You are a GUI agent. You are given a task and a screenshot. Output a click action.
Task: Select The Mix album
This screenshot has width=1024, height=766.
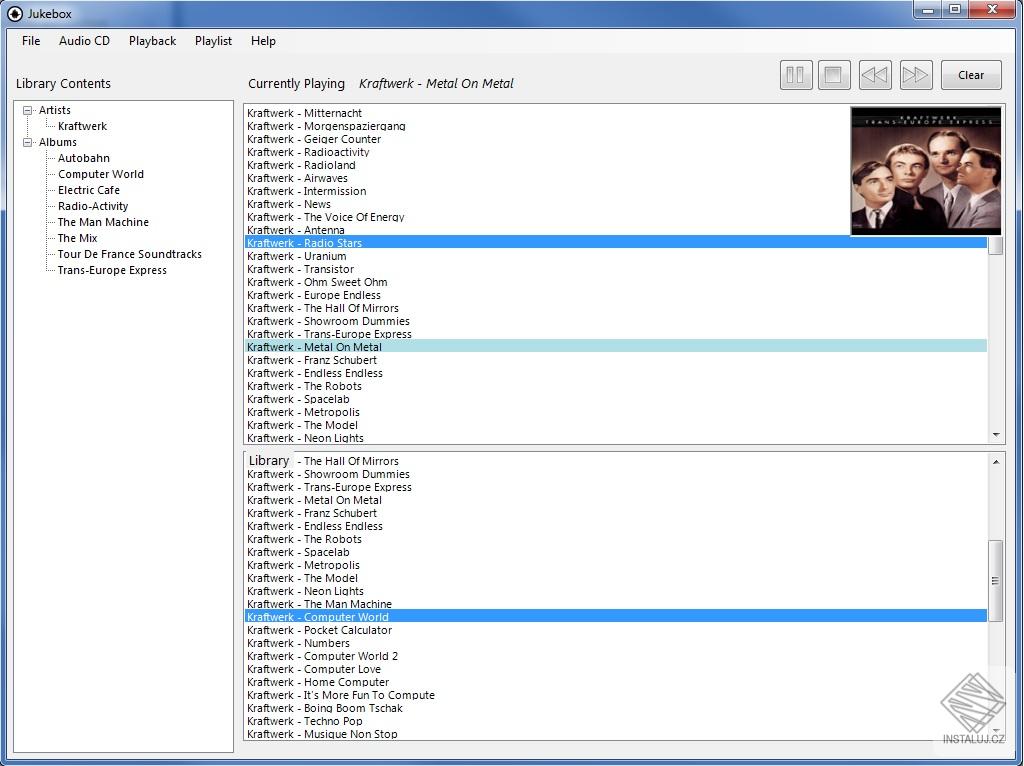[77, 238]
